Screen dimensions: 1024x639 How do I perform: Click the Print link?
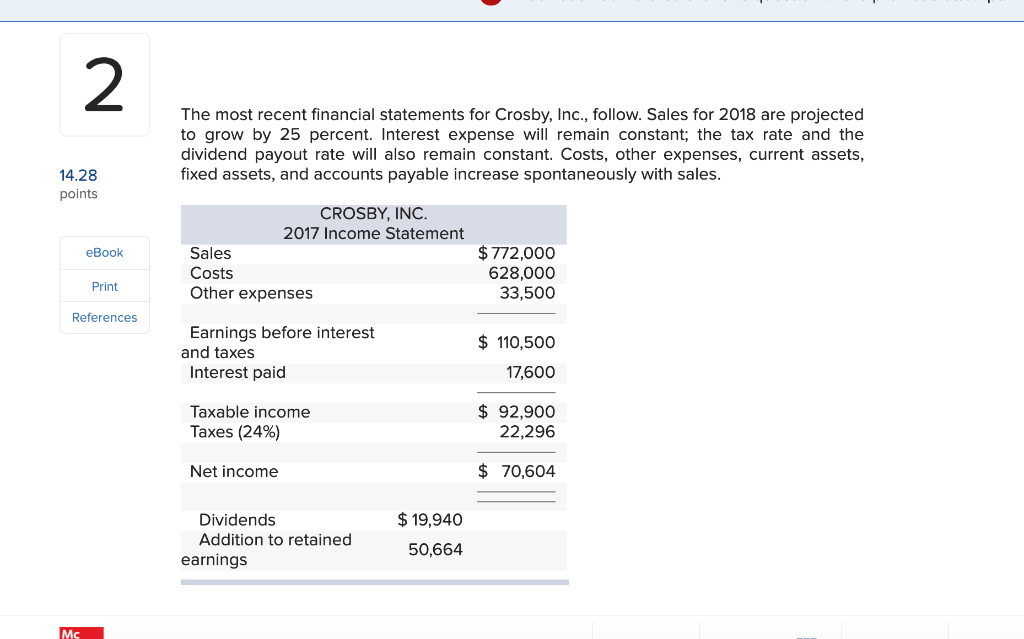click(x=104, y=286)
